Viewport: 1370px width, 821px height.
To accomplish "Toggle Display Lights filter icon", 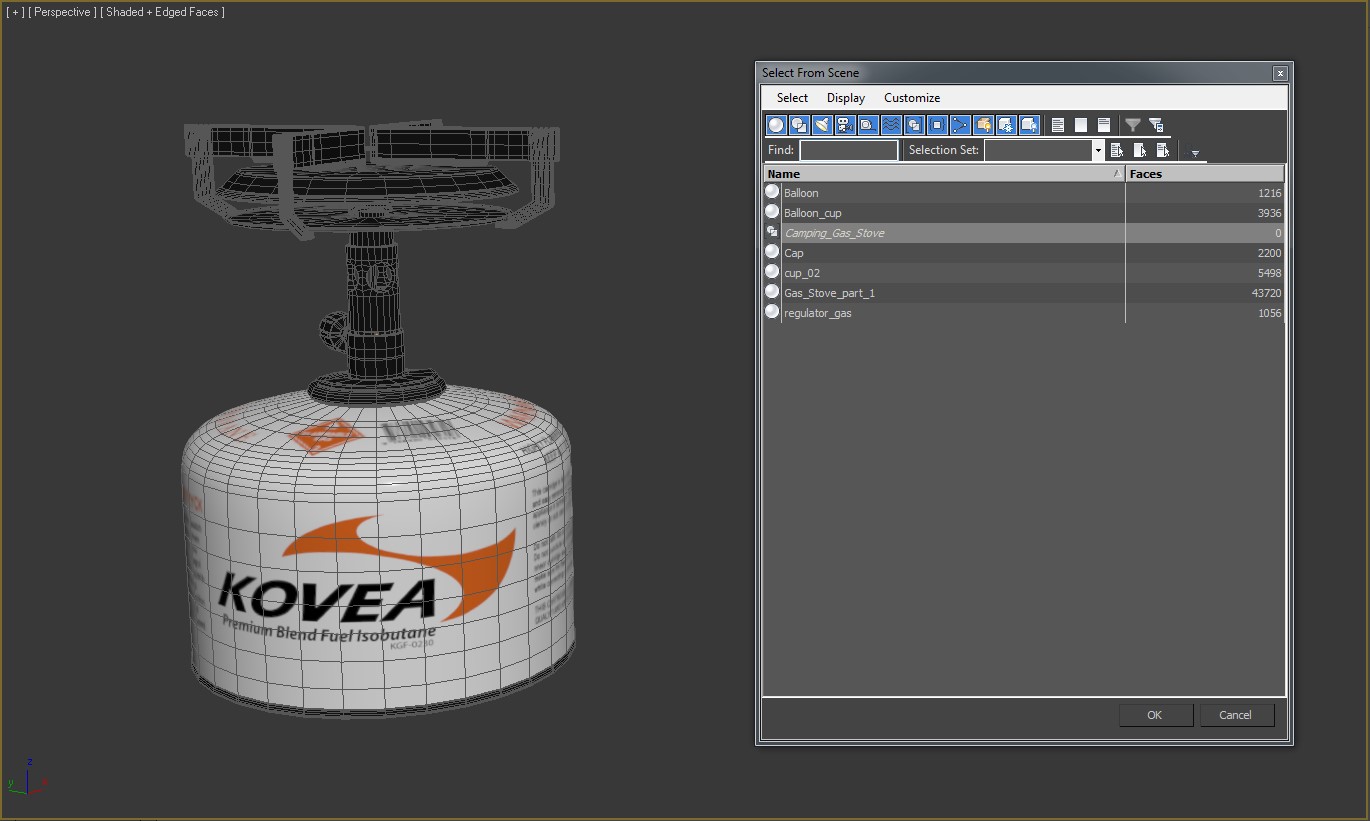I will pos(822,125).
